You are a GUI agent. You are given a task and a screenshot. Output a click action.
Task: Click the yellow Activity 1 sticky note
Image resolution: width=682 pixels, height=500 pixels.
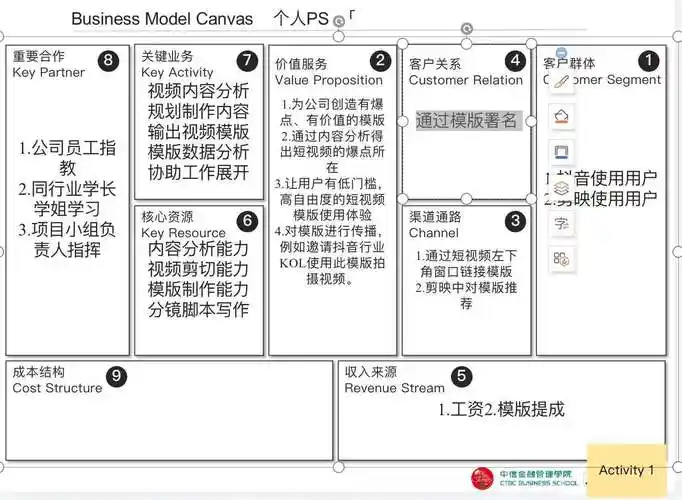pos(626,470)
